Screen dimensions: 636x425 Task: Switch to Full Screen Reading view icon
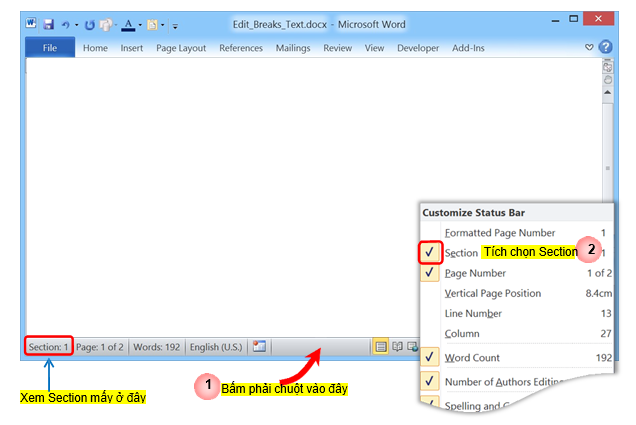397,347
